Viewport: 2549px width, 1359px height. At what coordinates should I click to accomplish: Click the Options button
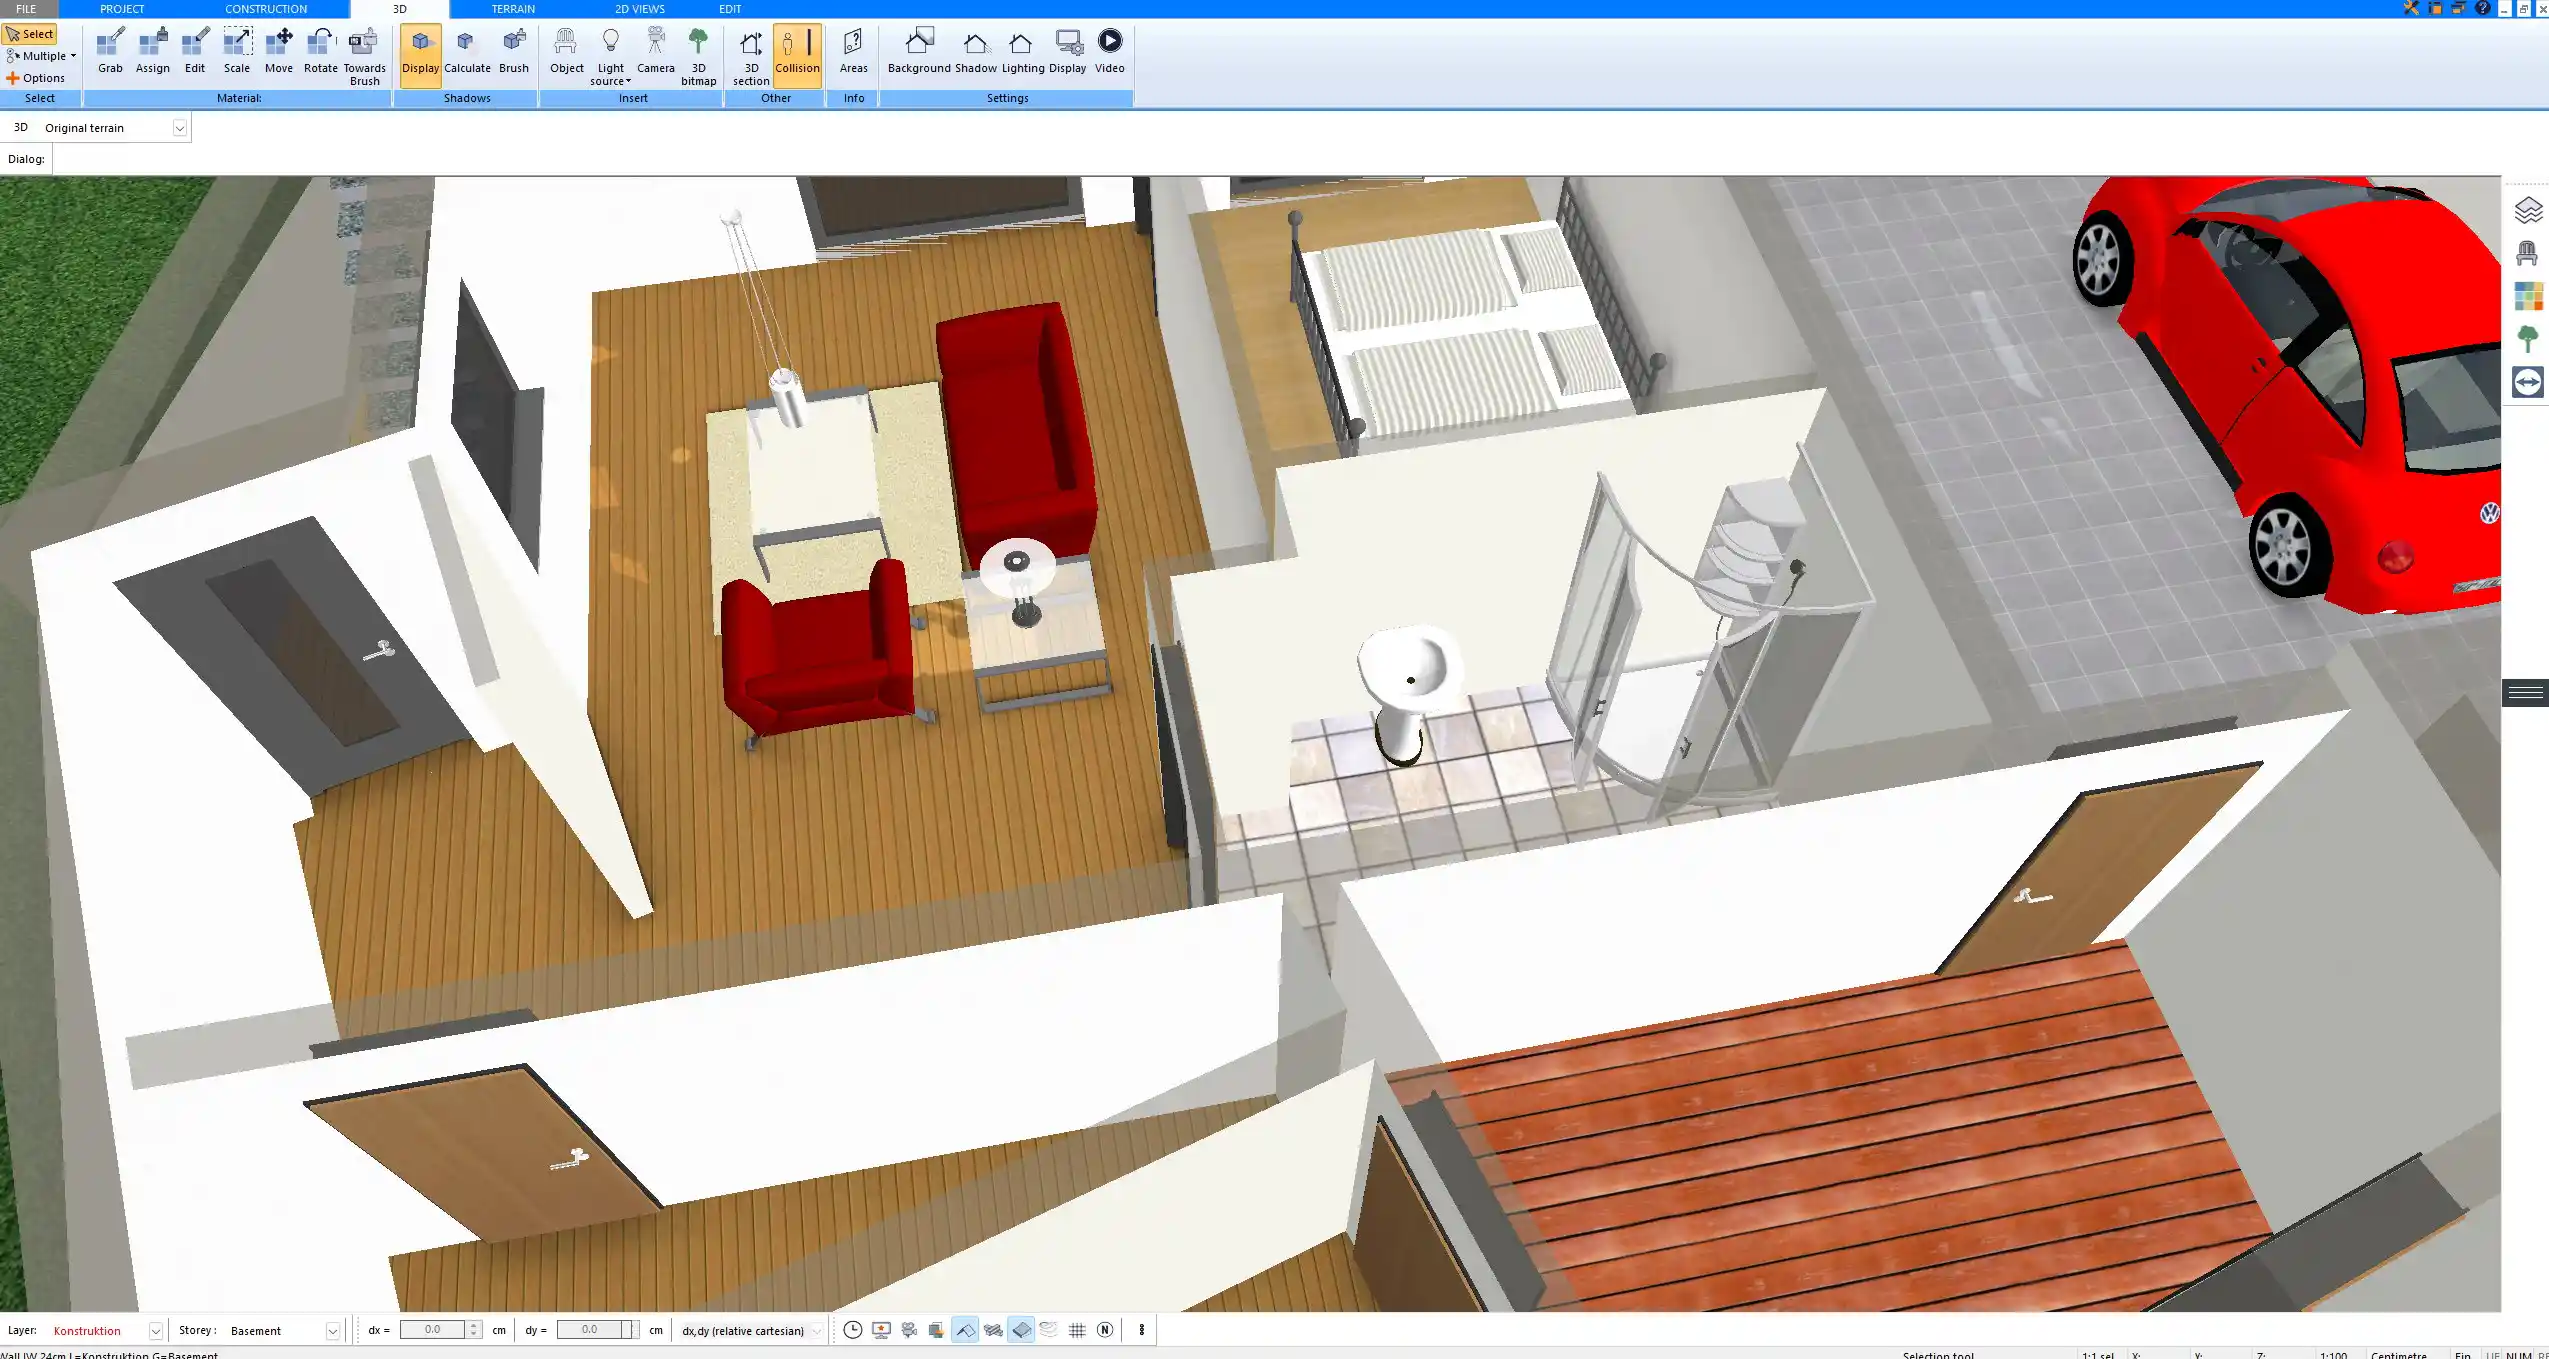point(35,78)
